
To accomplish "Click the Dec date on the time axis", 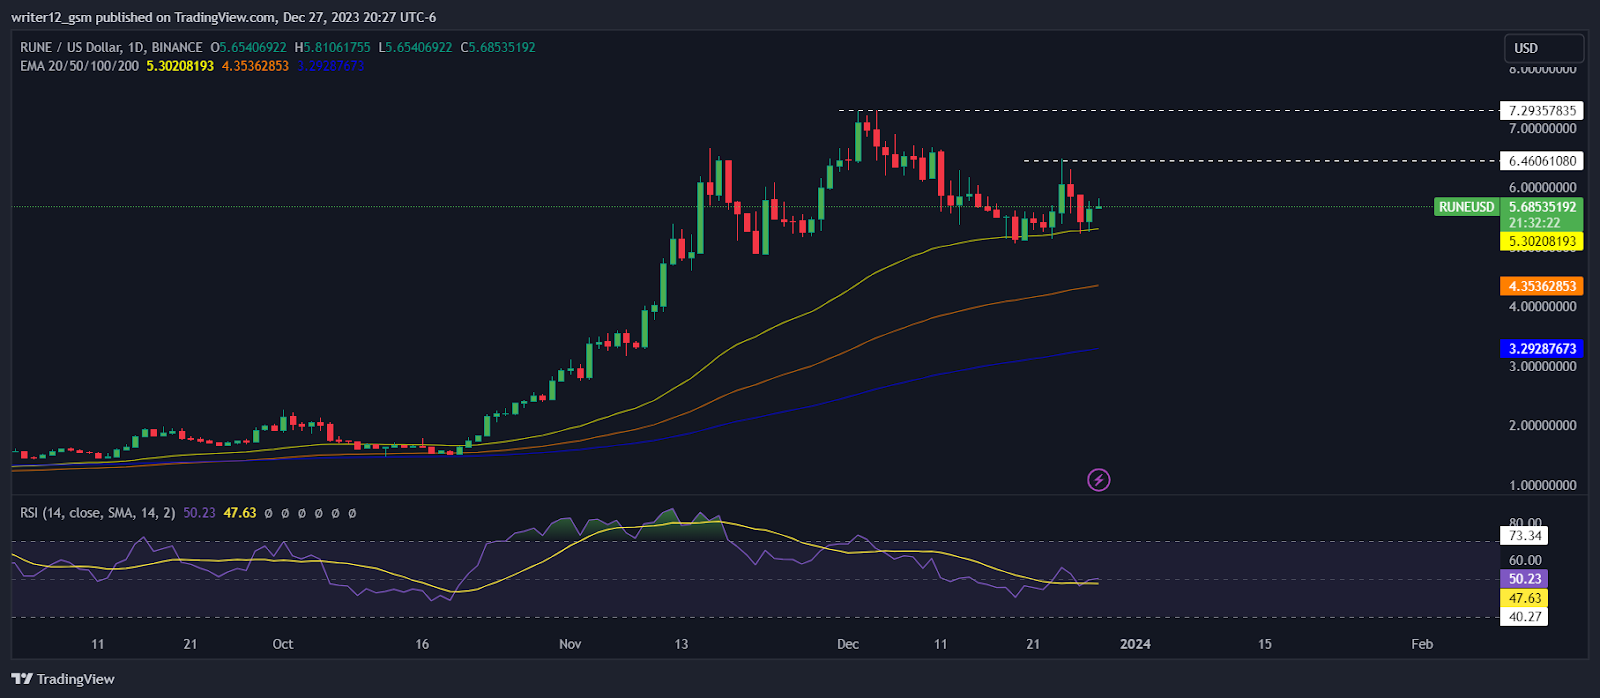I will [x=848, y=644].
